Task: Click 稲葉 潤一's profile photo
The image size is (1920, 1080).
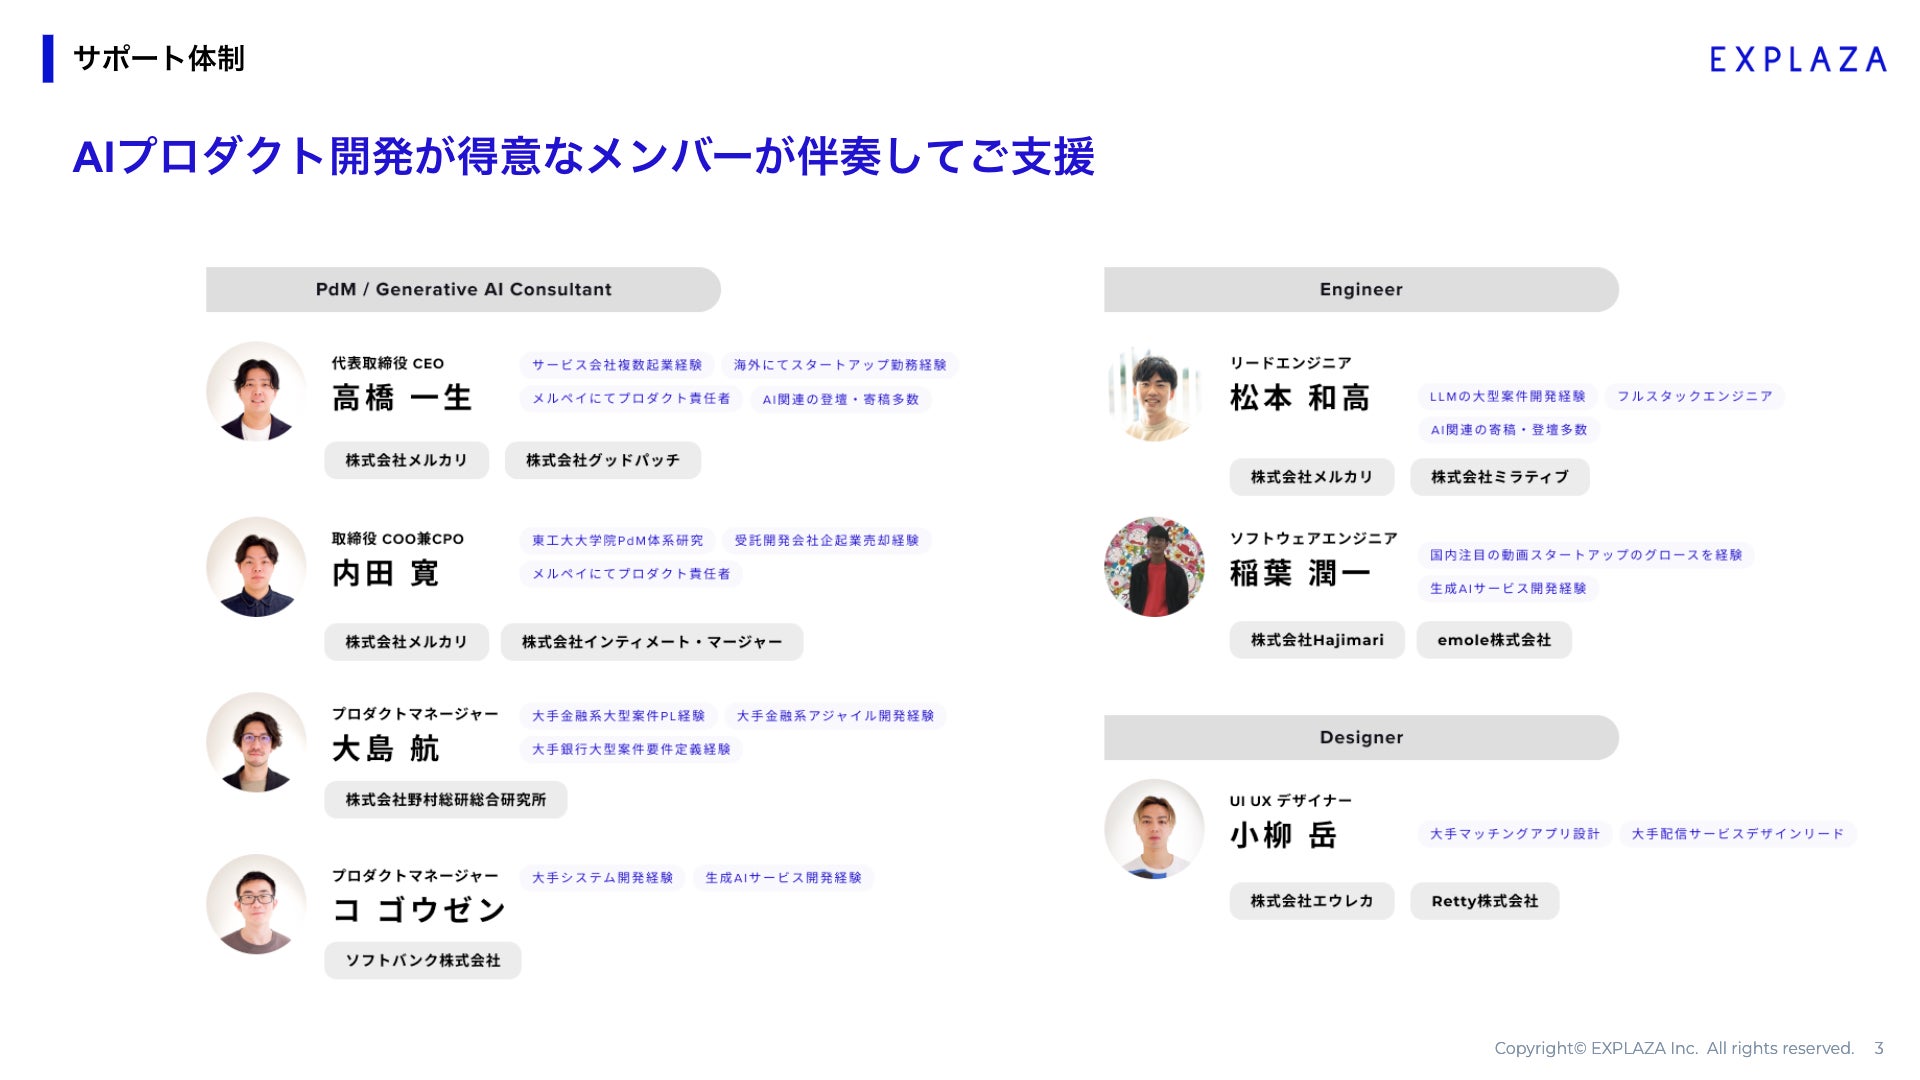Action: (1154, 567)
